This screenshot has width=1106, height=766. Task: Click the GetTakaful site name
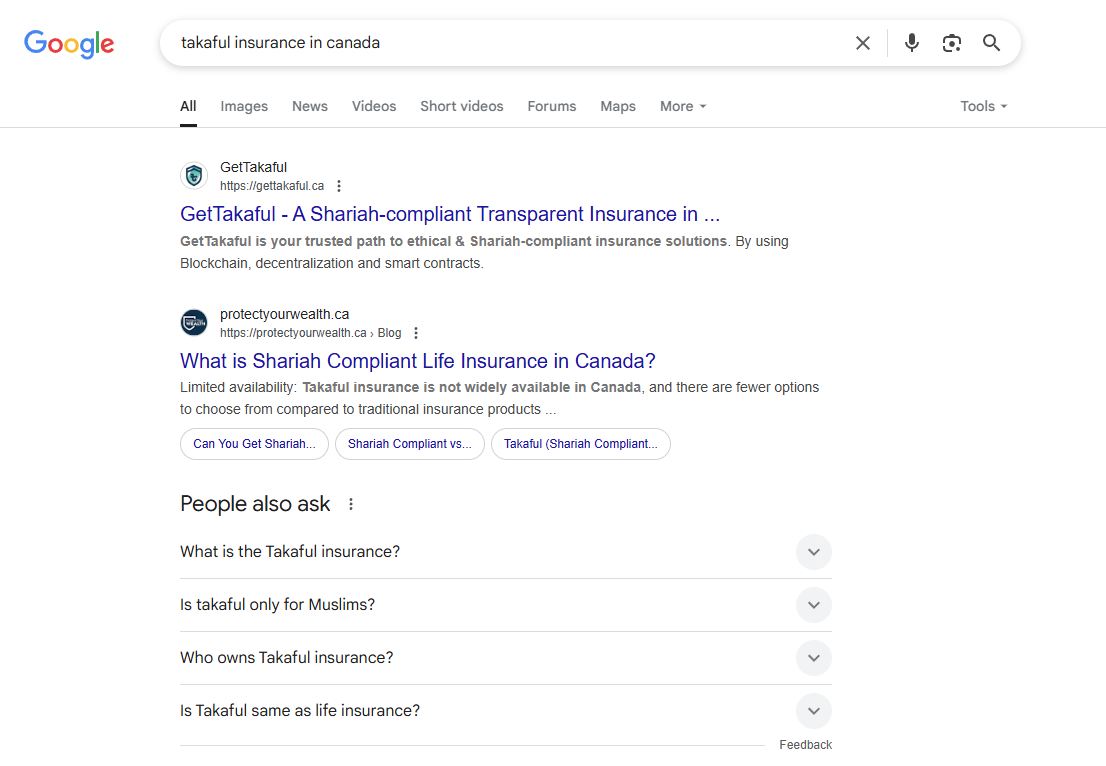(253, 168)
